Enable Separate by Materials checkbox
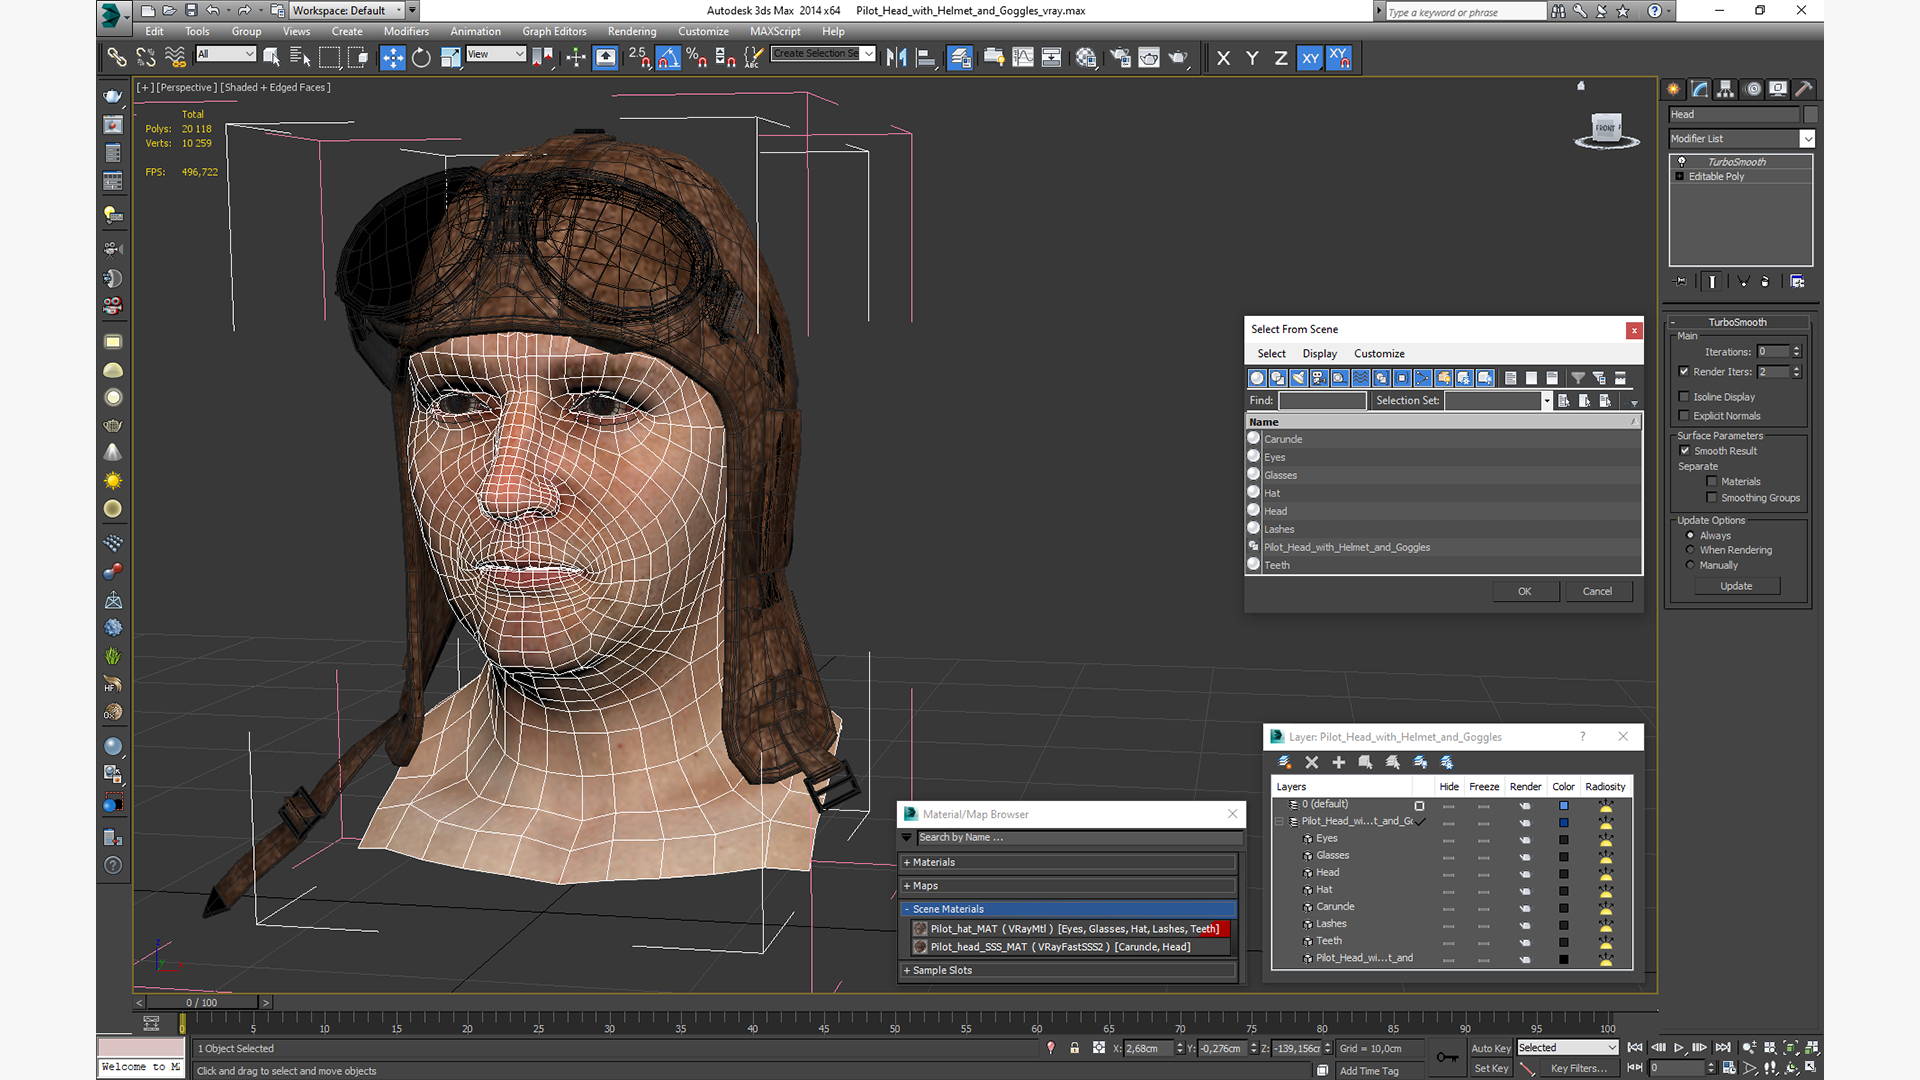1920x1080 pixels. click(x=1712, y=482)
